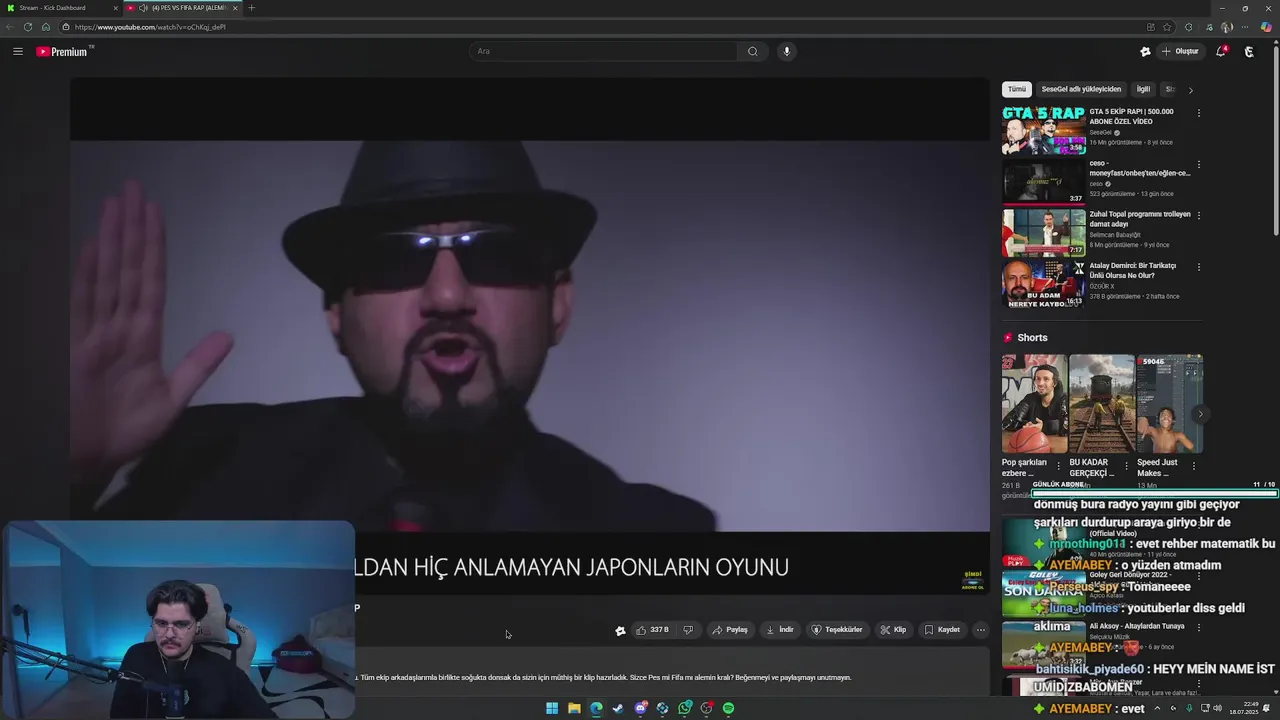Screen dimensions: 1280x720
Task: Add this page to favorites star
Action: [1167, 27]
